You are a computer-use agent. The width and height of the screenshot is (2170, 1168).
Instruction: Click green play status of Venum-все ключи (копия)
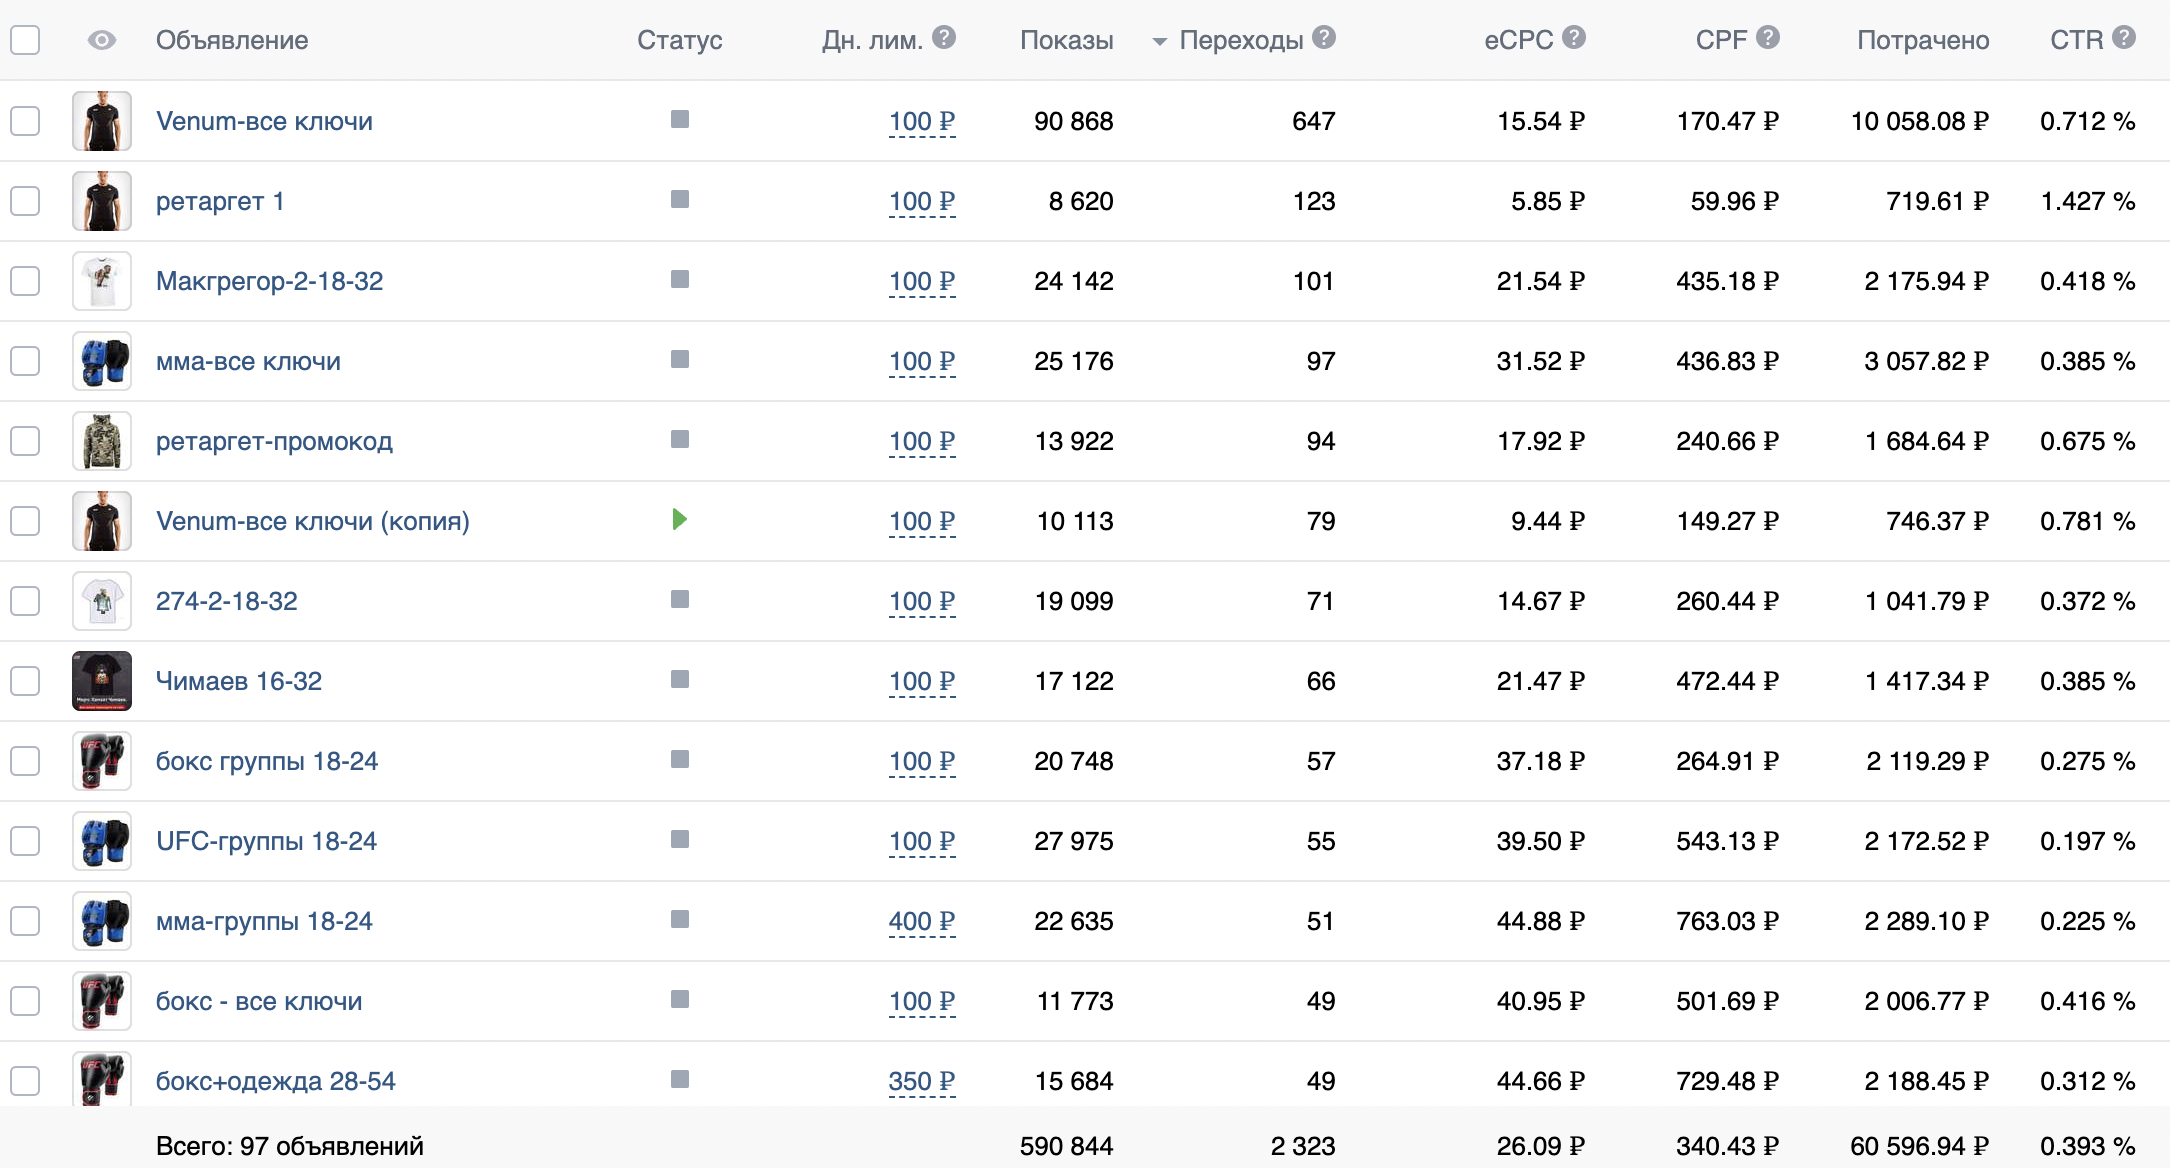click(x=680, y=519)
